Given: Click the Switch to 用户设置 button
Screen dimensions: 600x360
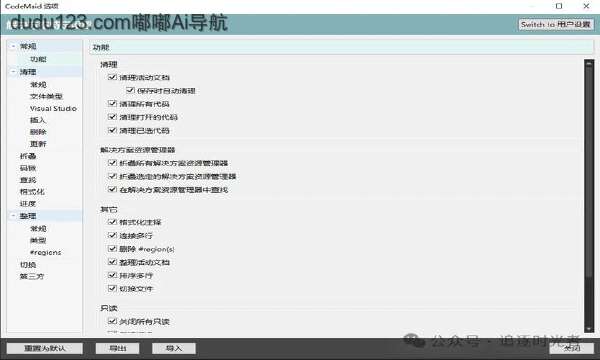Looking at the screenshot, I should [x=556, y=24].
